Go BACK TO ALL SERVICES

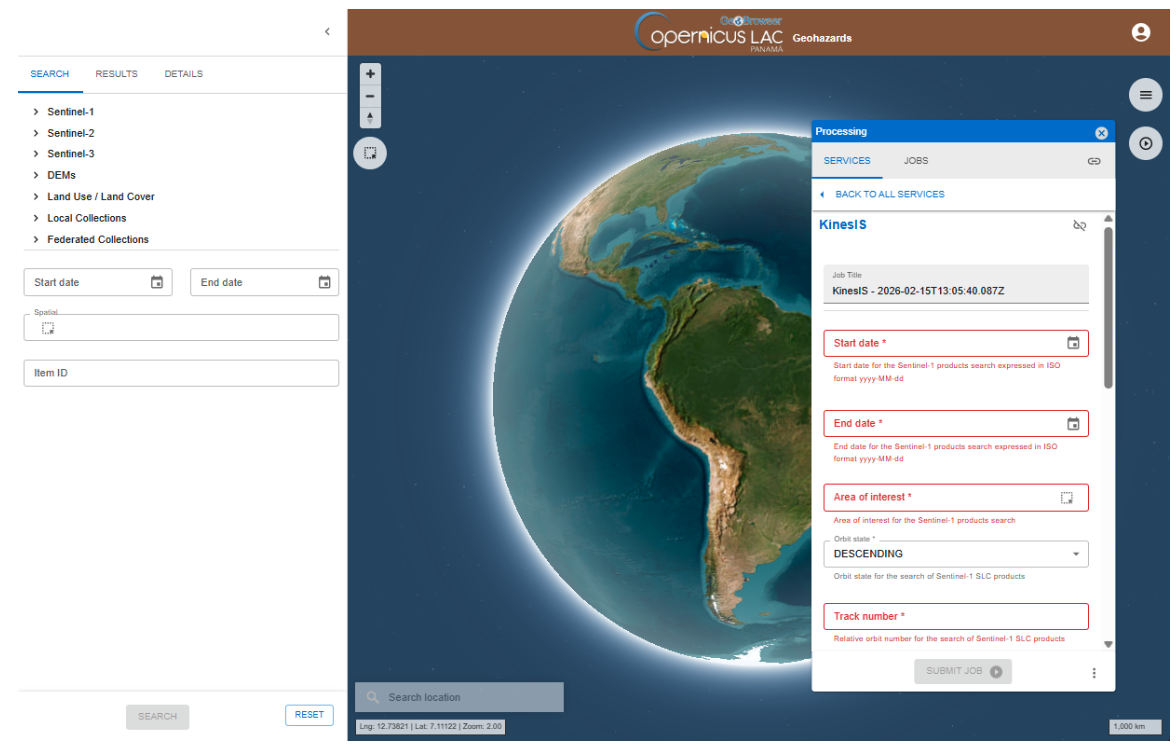(882, 194)
